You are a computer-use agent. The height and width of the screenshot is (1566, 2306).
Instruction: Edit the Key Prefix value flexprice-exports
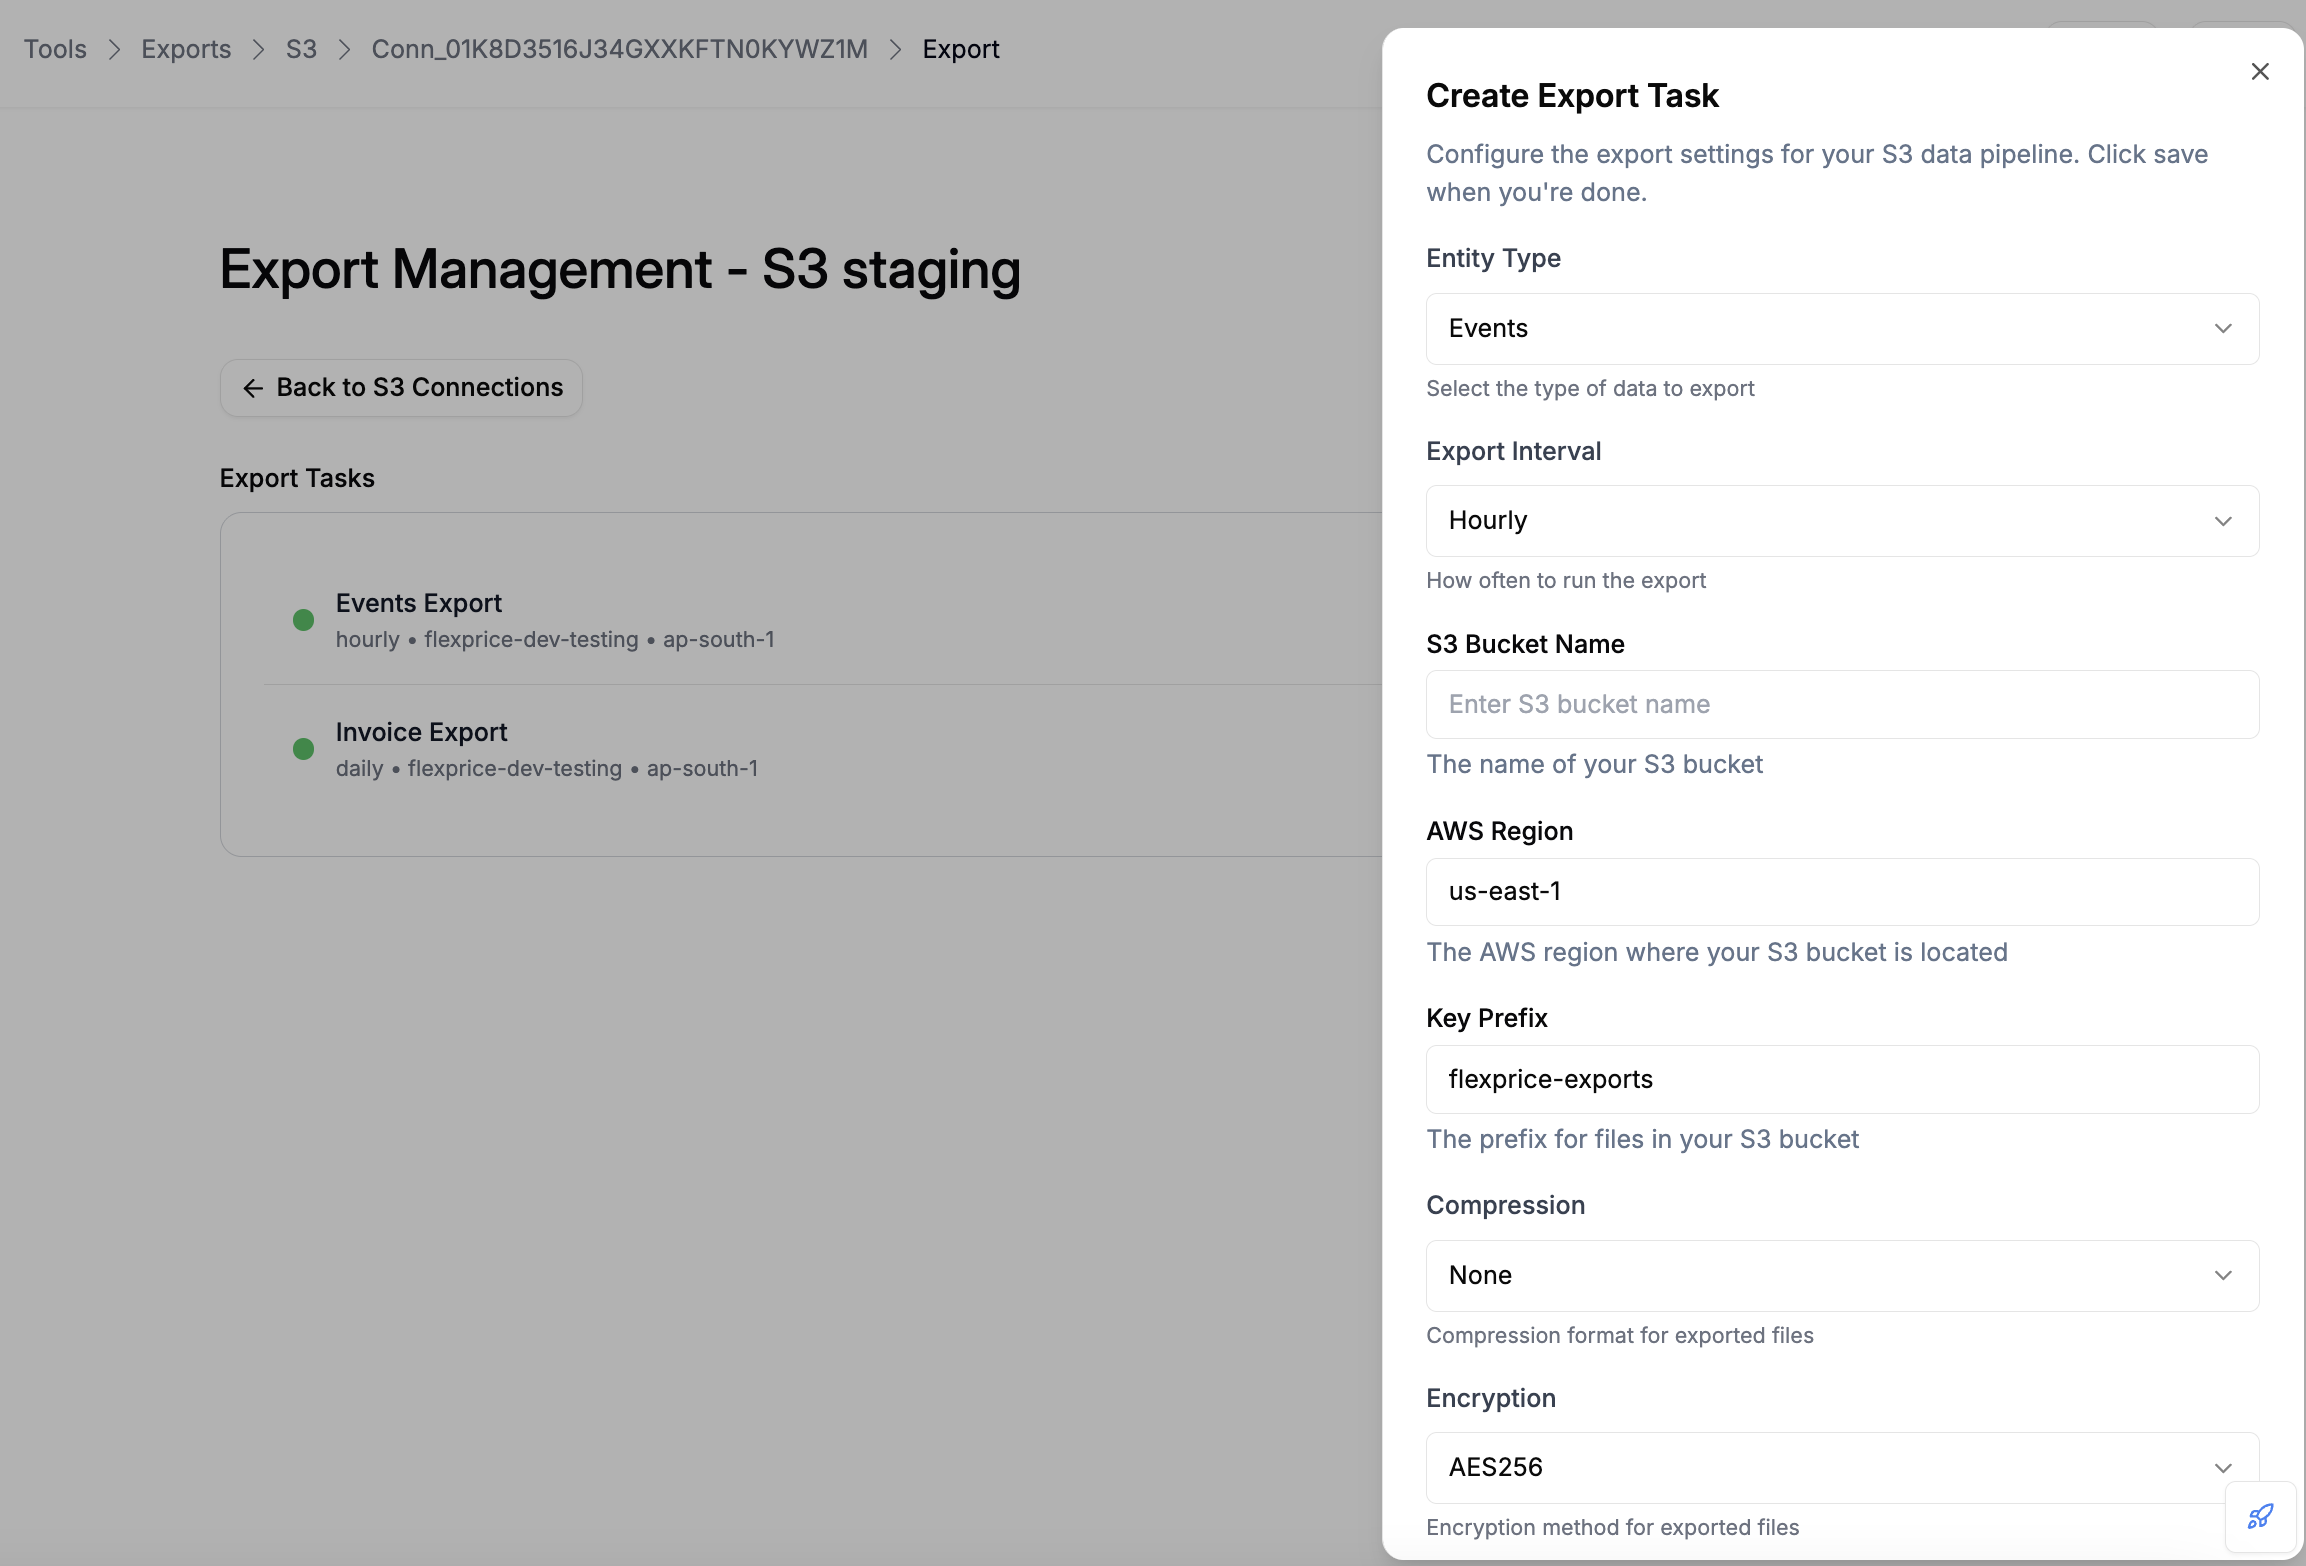click(x=1842, y=1079)
